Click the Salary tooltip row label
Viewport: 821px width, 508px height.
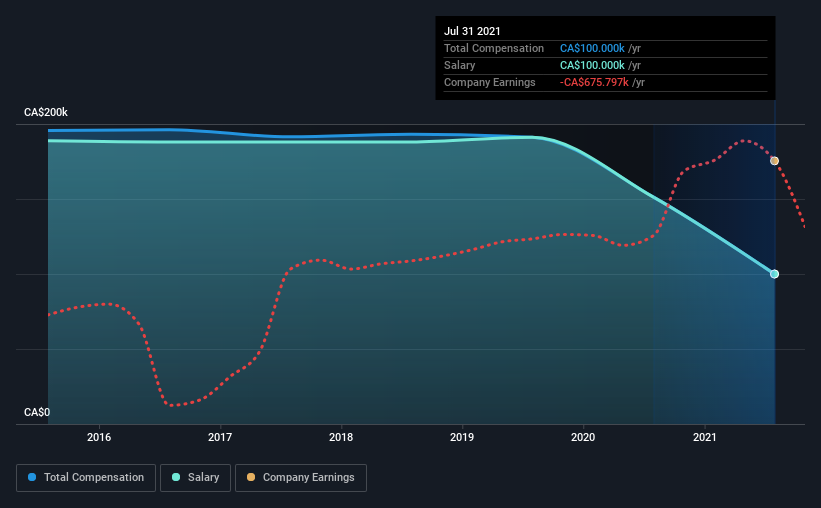coord(460,65)
